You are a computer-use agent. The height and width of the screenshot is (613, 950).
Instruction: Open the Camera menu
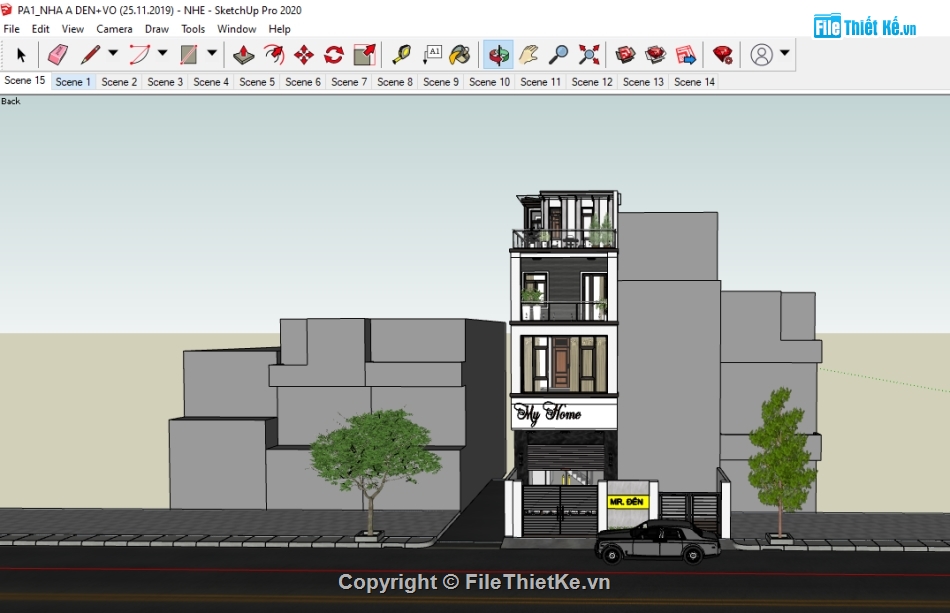coord(115,29)
